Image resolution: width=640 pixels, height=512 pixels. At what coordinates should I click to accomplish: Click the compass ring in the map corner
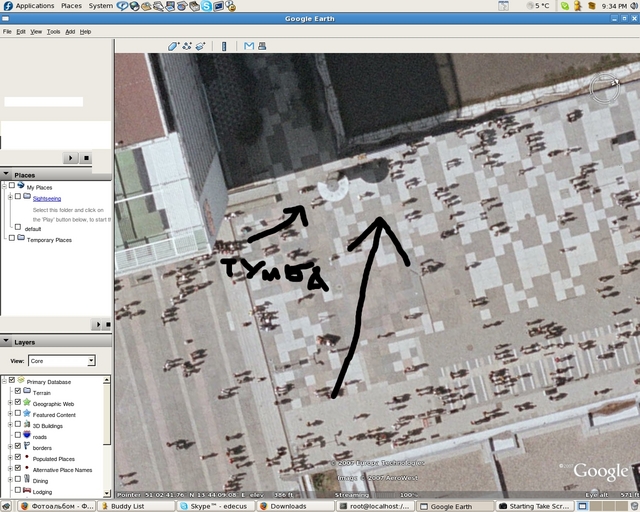click(604, 89)
